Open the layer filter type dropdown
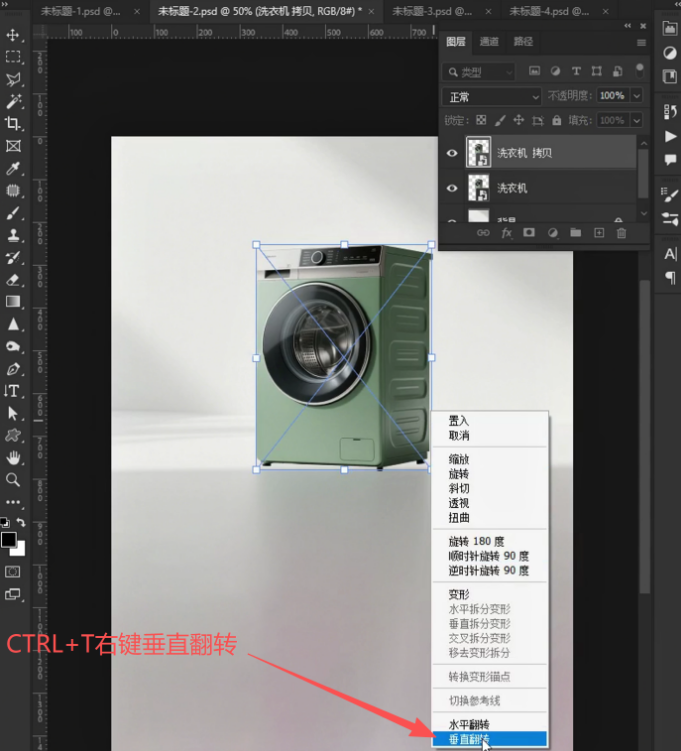 coord(478,72)
